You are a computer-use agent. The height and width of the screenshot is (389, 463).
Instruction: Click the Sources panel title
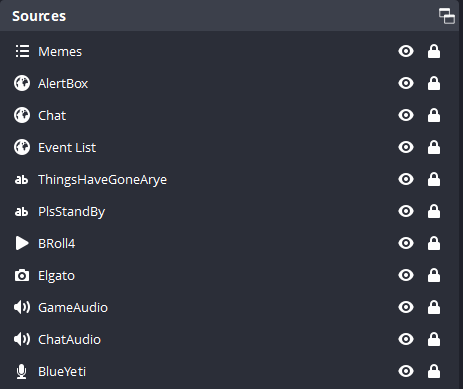(39, 16)
